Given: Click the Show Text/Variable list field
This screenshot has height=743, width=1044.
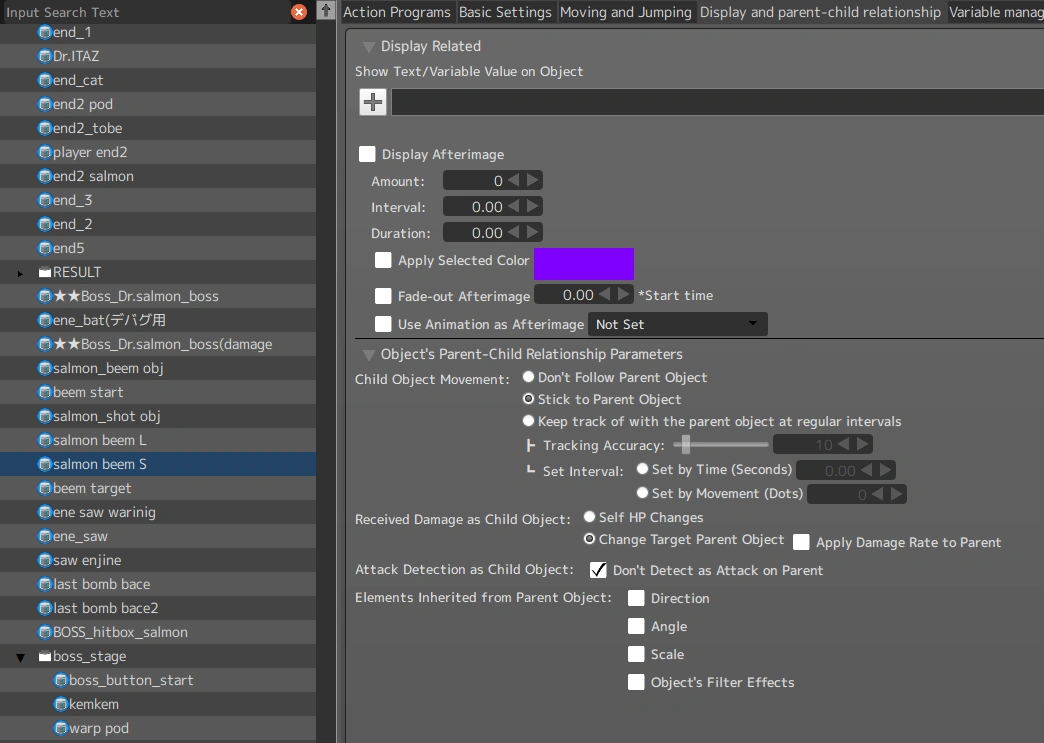Looking at the screenshot, I should tap(717, 103).
